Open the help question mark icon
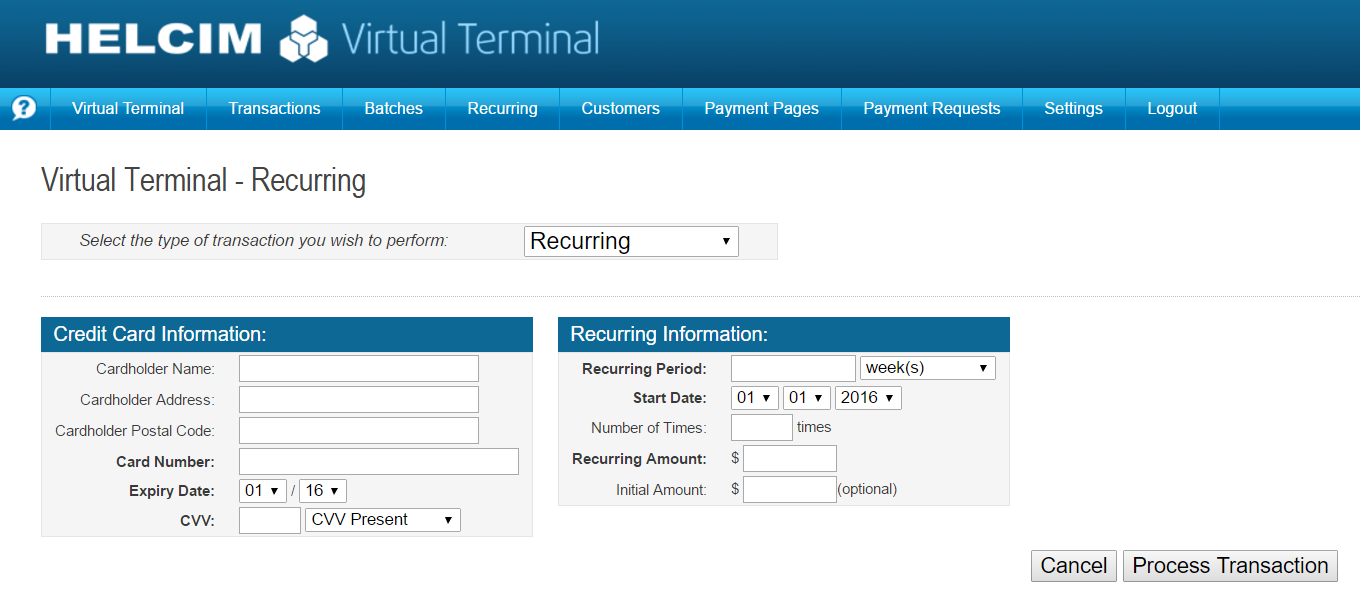The height and width of the screenshot is (592, 1360). (22, 108)
